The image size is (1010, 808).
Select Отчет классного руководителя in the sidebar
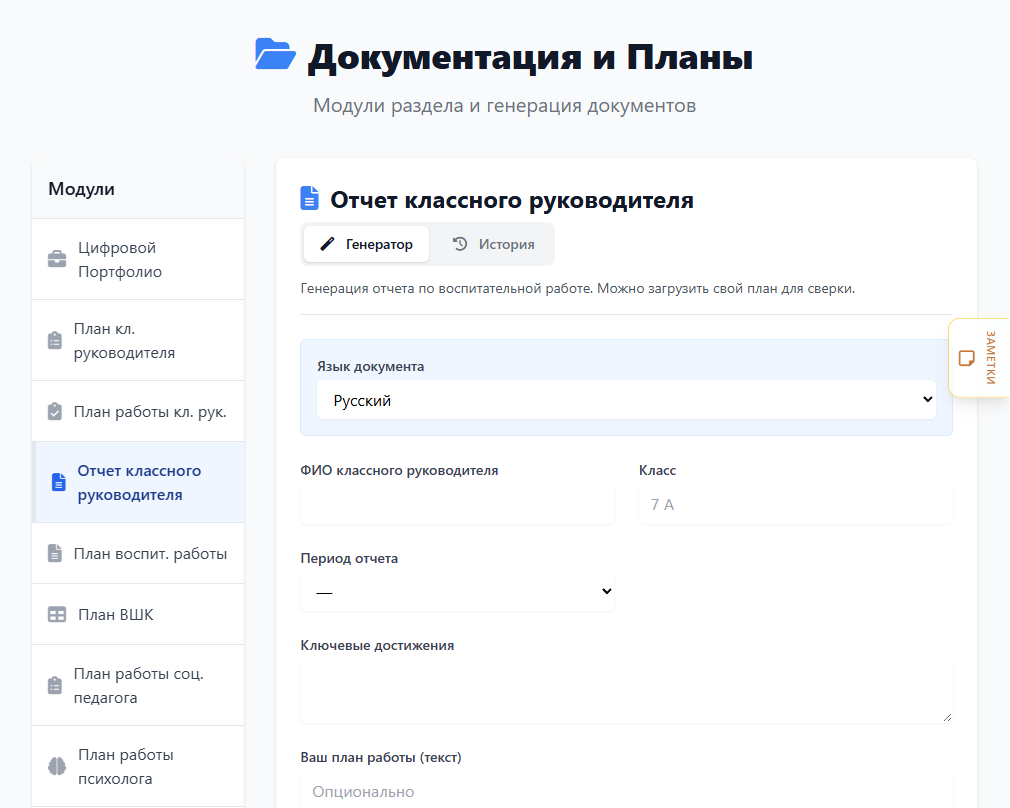(x=138, y=482)
